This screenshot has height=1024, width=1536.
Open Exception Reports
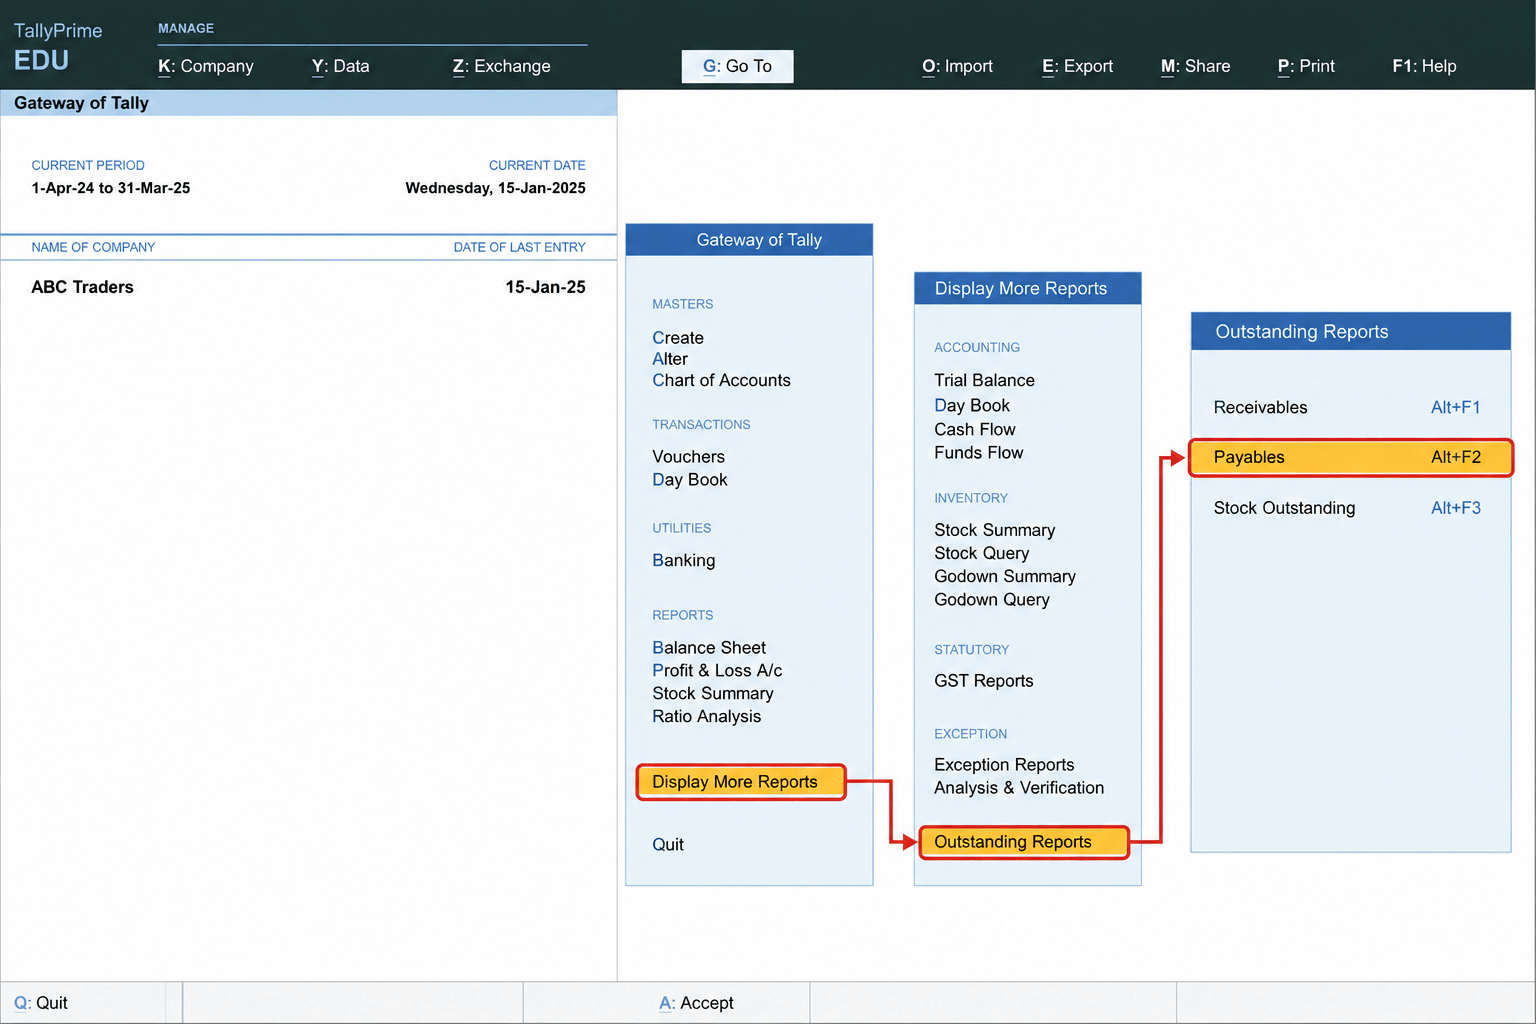tap(1004, 765)
